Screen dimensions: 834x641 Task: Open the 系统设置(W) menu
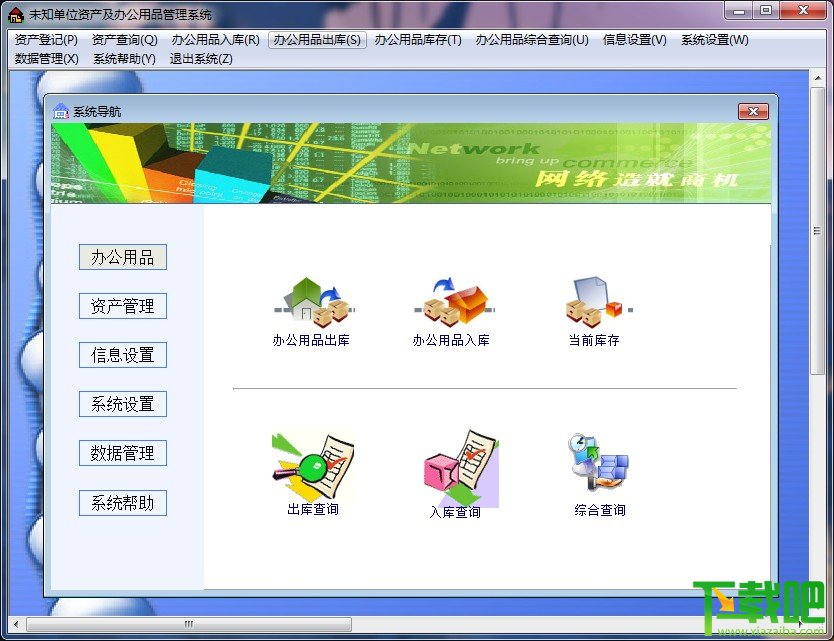(715, 40)
